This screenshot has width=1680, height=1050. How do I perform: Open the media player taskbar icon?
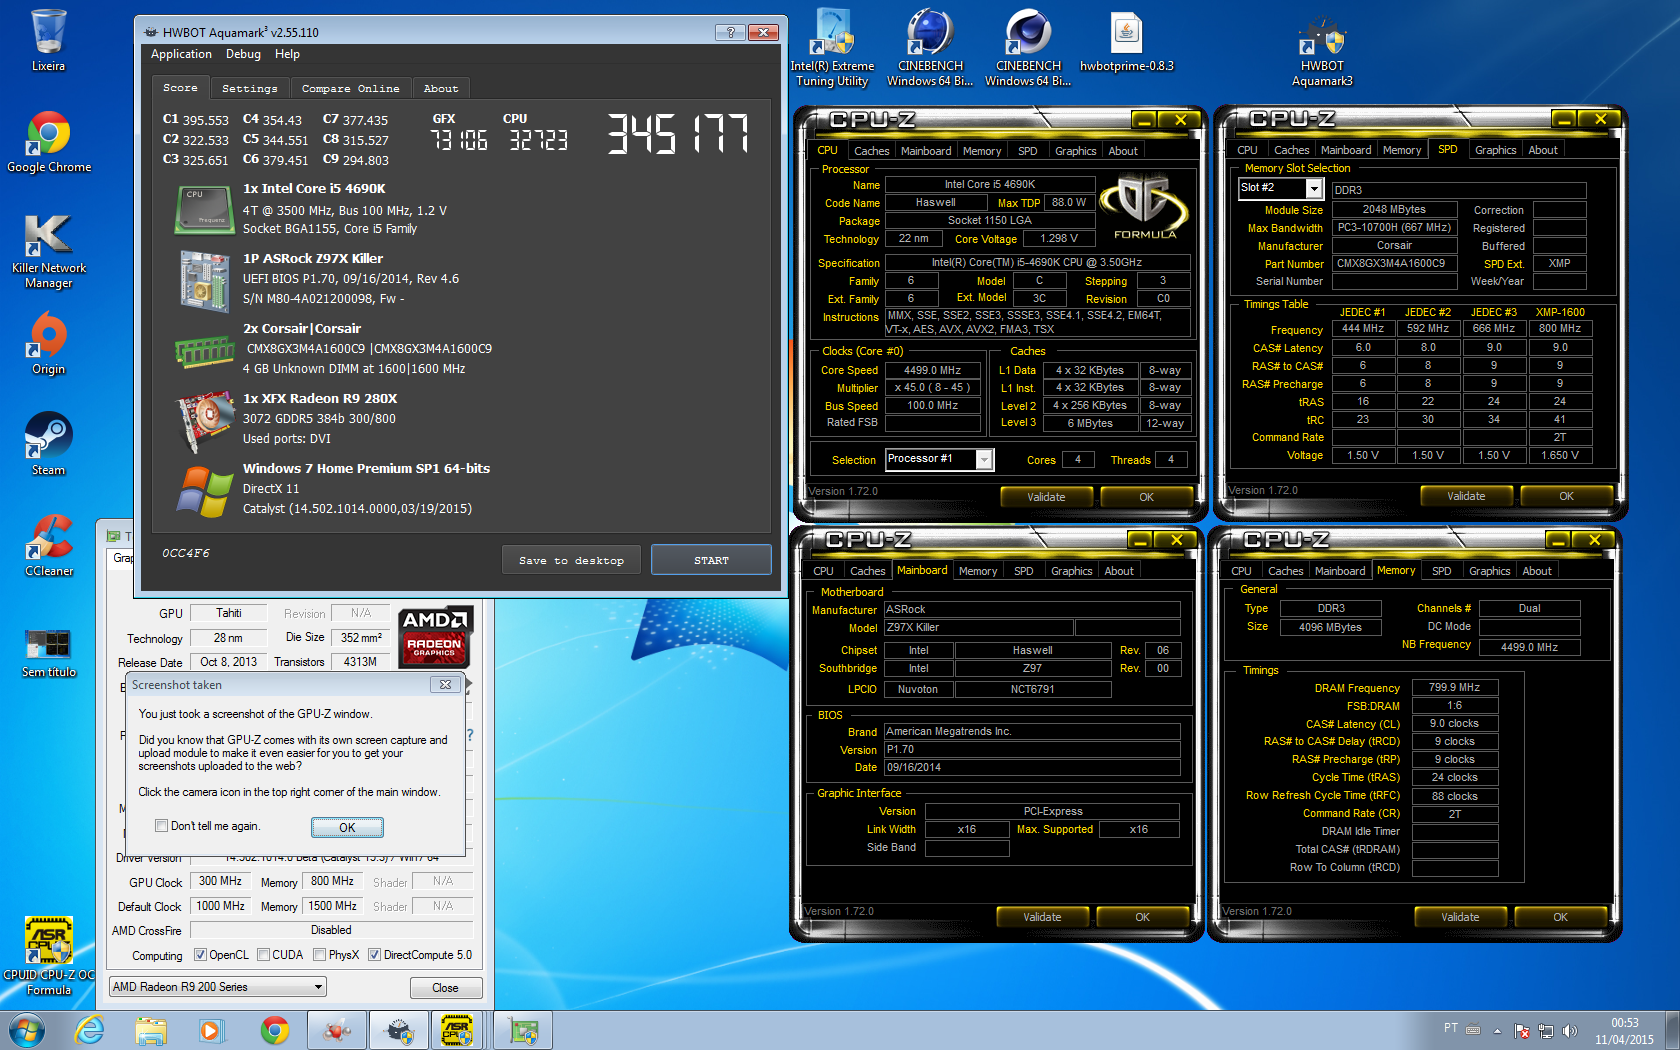pos(211,1030)
